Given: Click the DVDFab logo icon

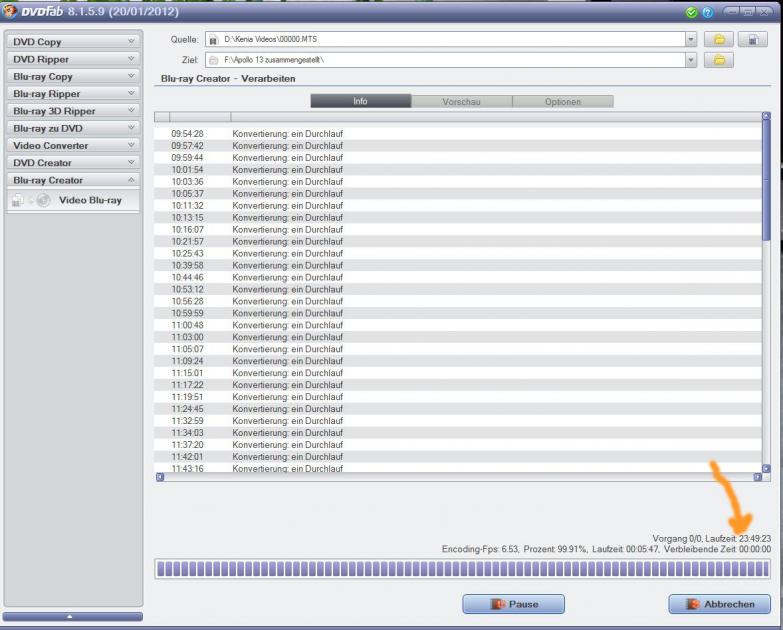Looking at the screenshot, I should pyautogui.click(x=9, y=11).
